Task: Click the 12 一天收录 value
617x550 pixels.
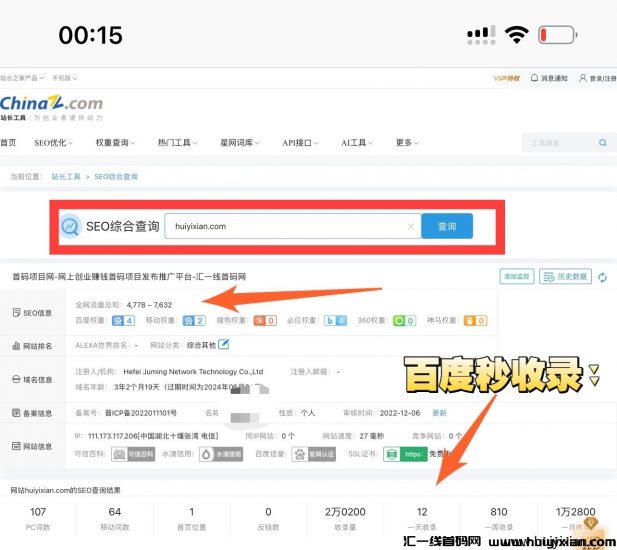Action: pyautogui.click(x=422, y=512)
